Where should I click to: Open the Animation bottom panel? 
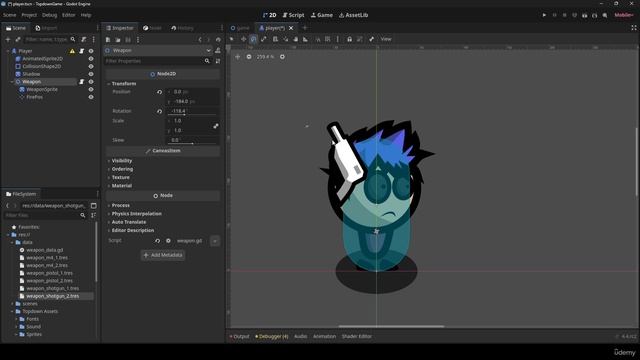tap(324, 336)
